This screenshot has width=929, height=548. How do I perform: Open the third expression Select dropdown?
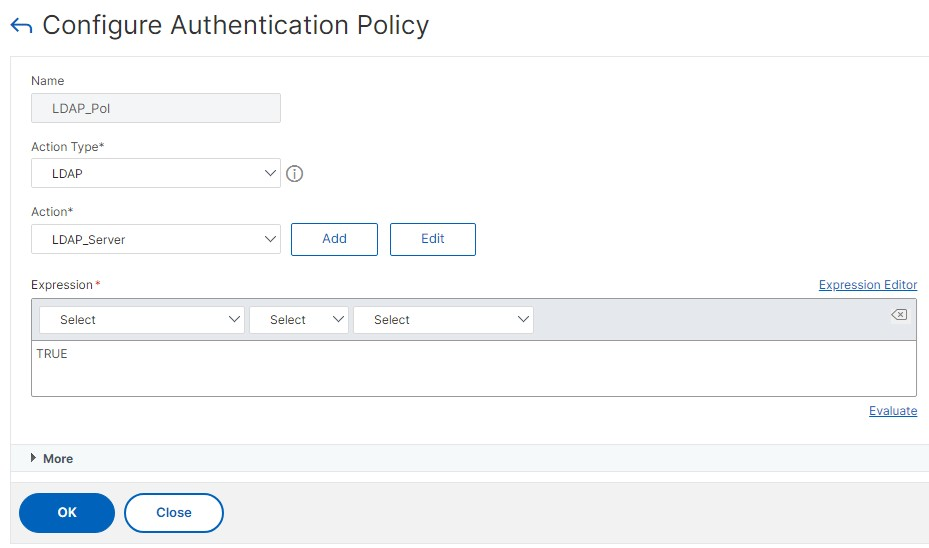point(444,320)
